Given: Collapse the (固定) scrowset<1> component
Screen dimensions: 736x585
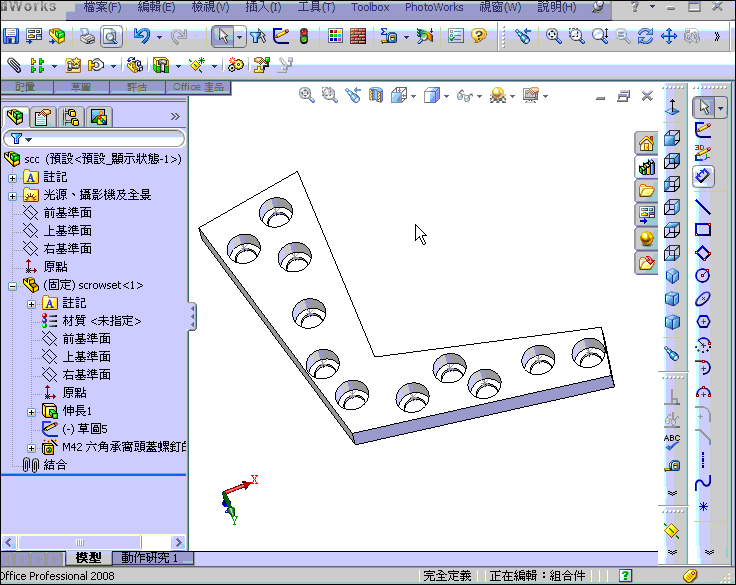Looking at the screenshot, I should click(x=13, y=286).
